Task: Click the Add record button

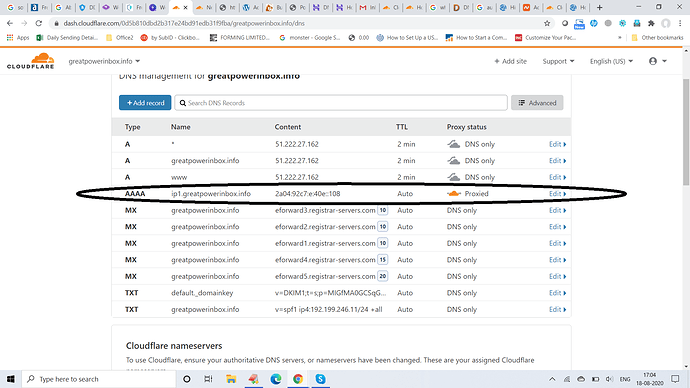Action: tap(145, 102)
